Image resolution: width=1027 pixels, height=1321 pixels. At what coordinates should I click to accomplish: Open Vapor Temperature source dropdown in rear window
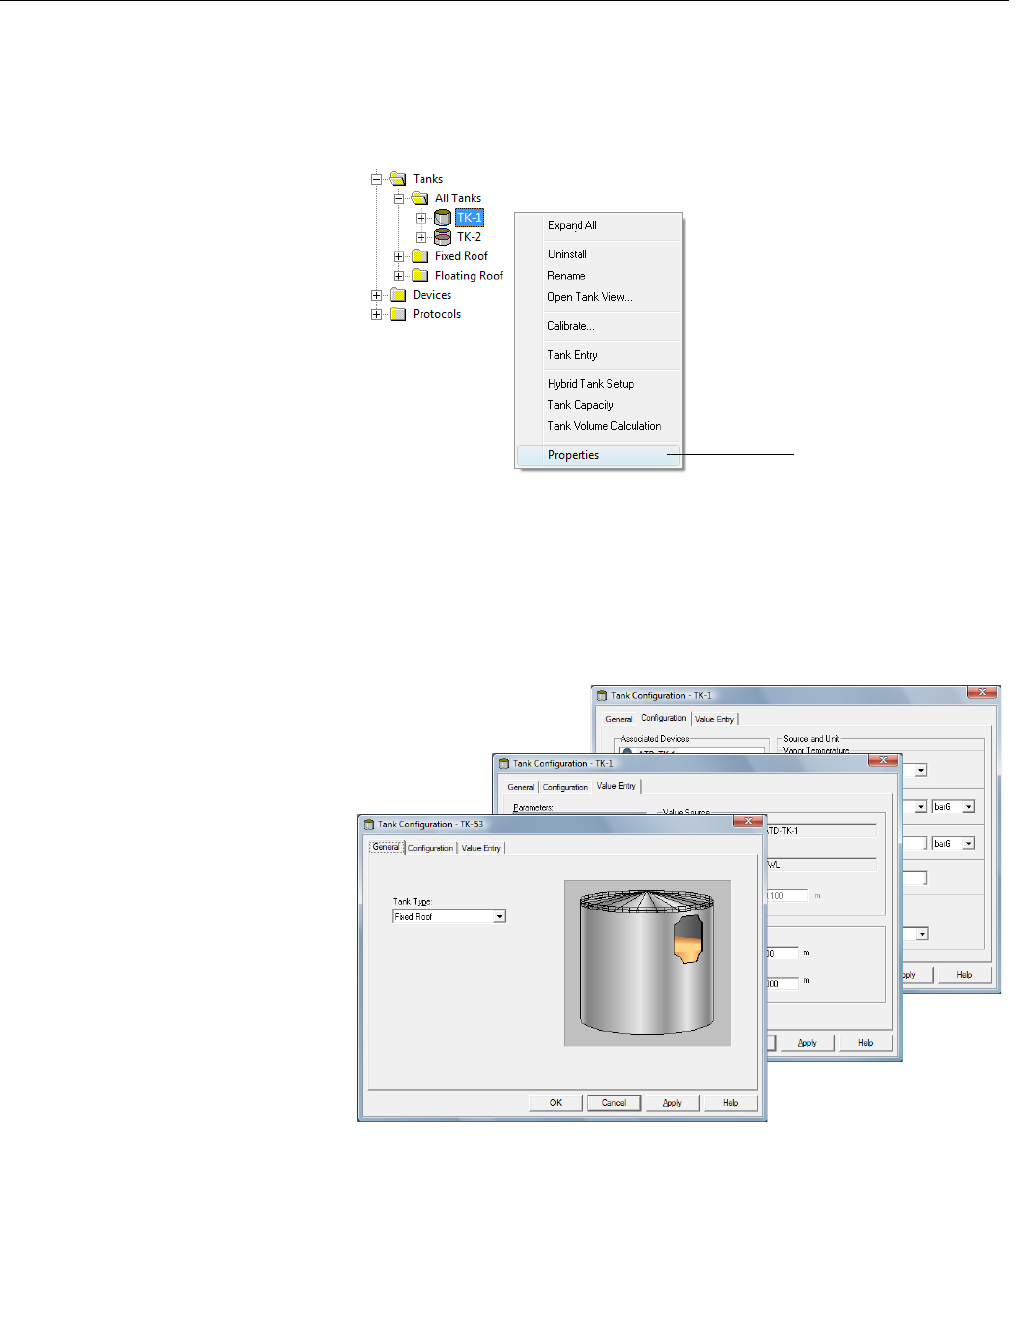(921, 770)
